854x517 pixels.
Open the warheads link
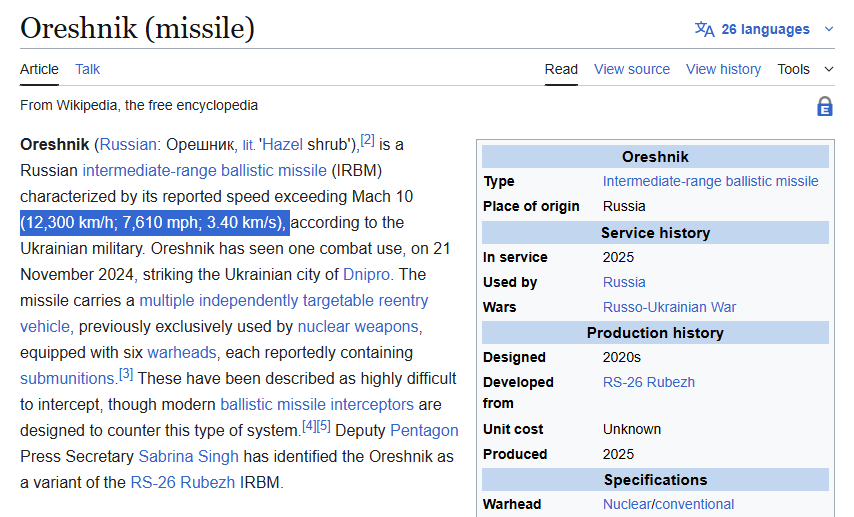[182, 352]
